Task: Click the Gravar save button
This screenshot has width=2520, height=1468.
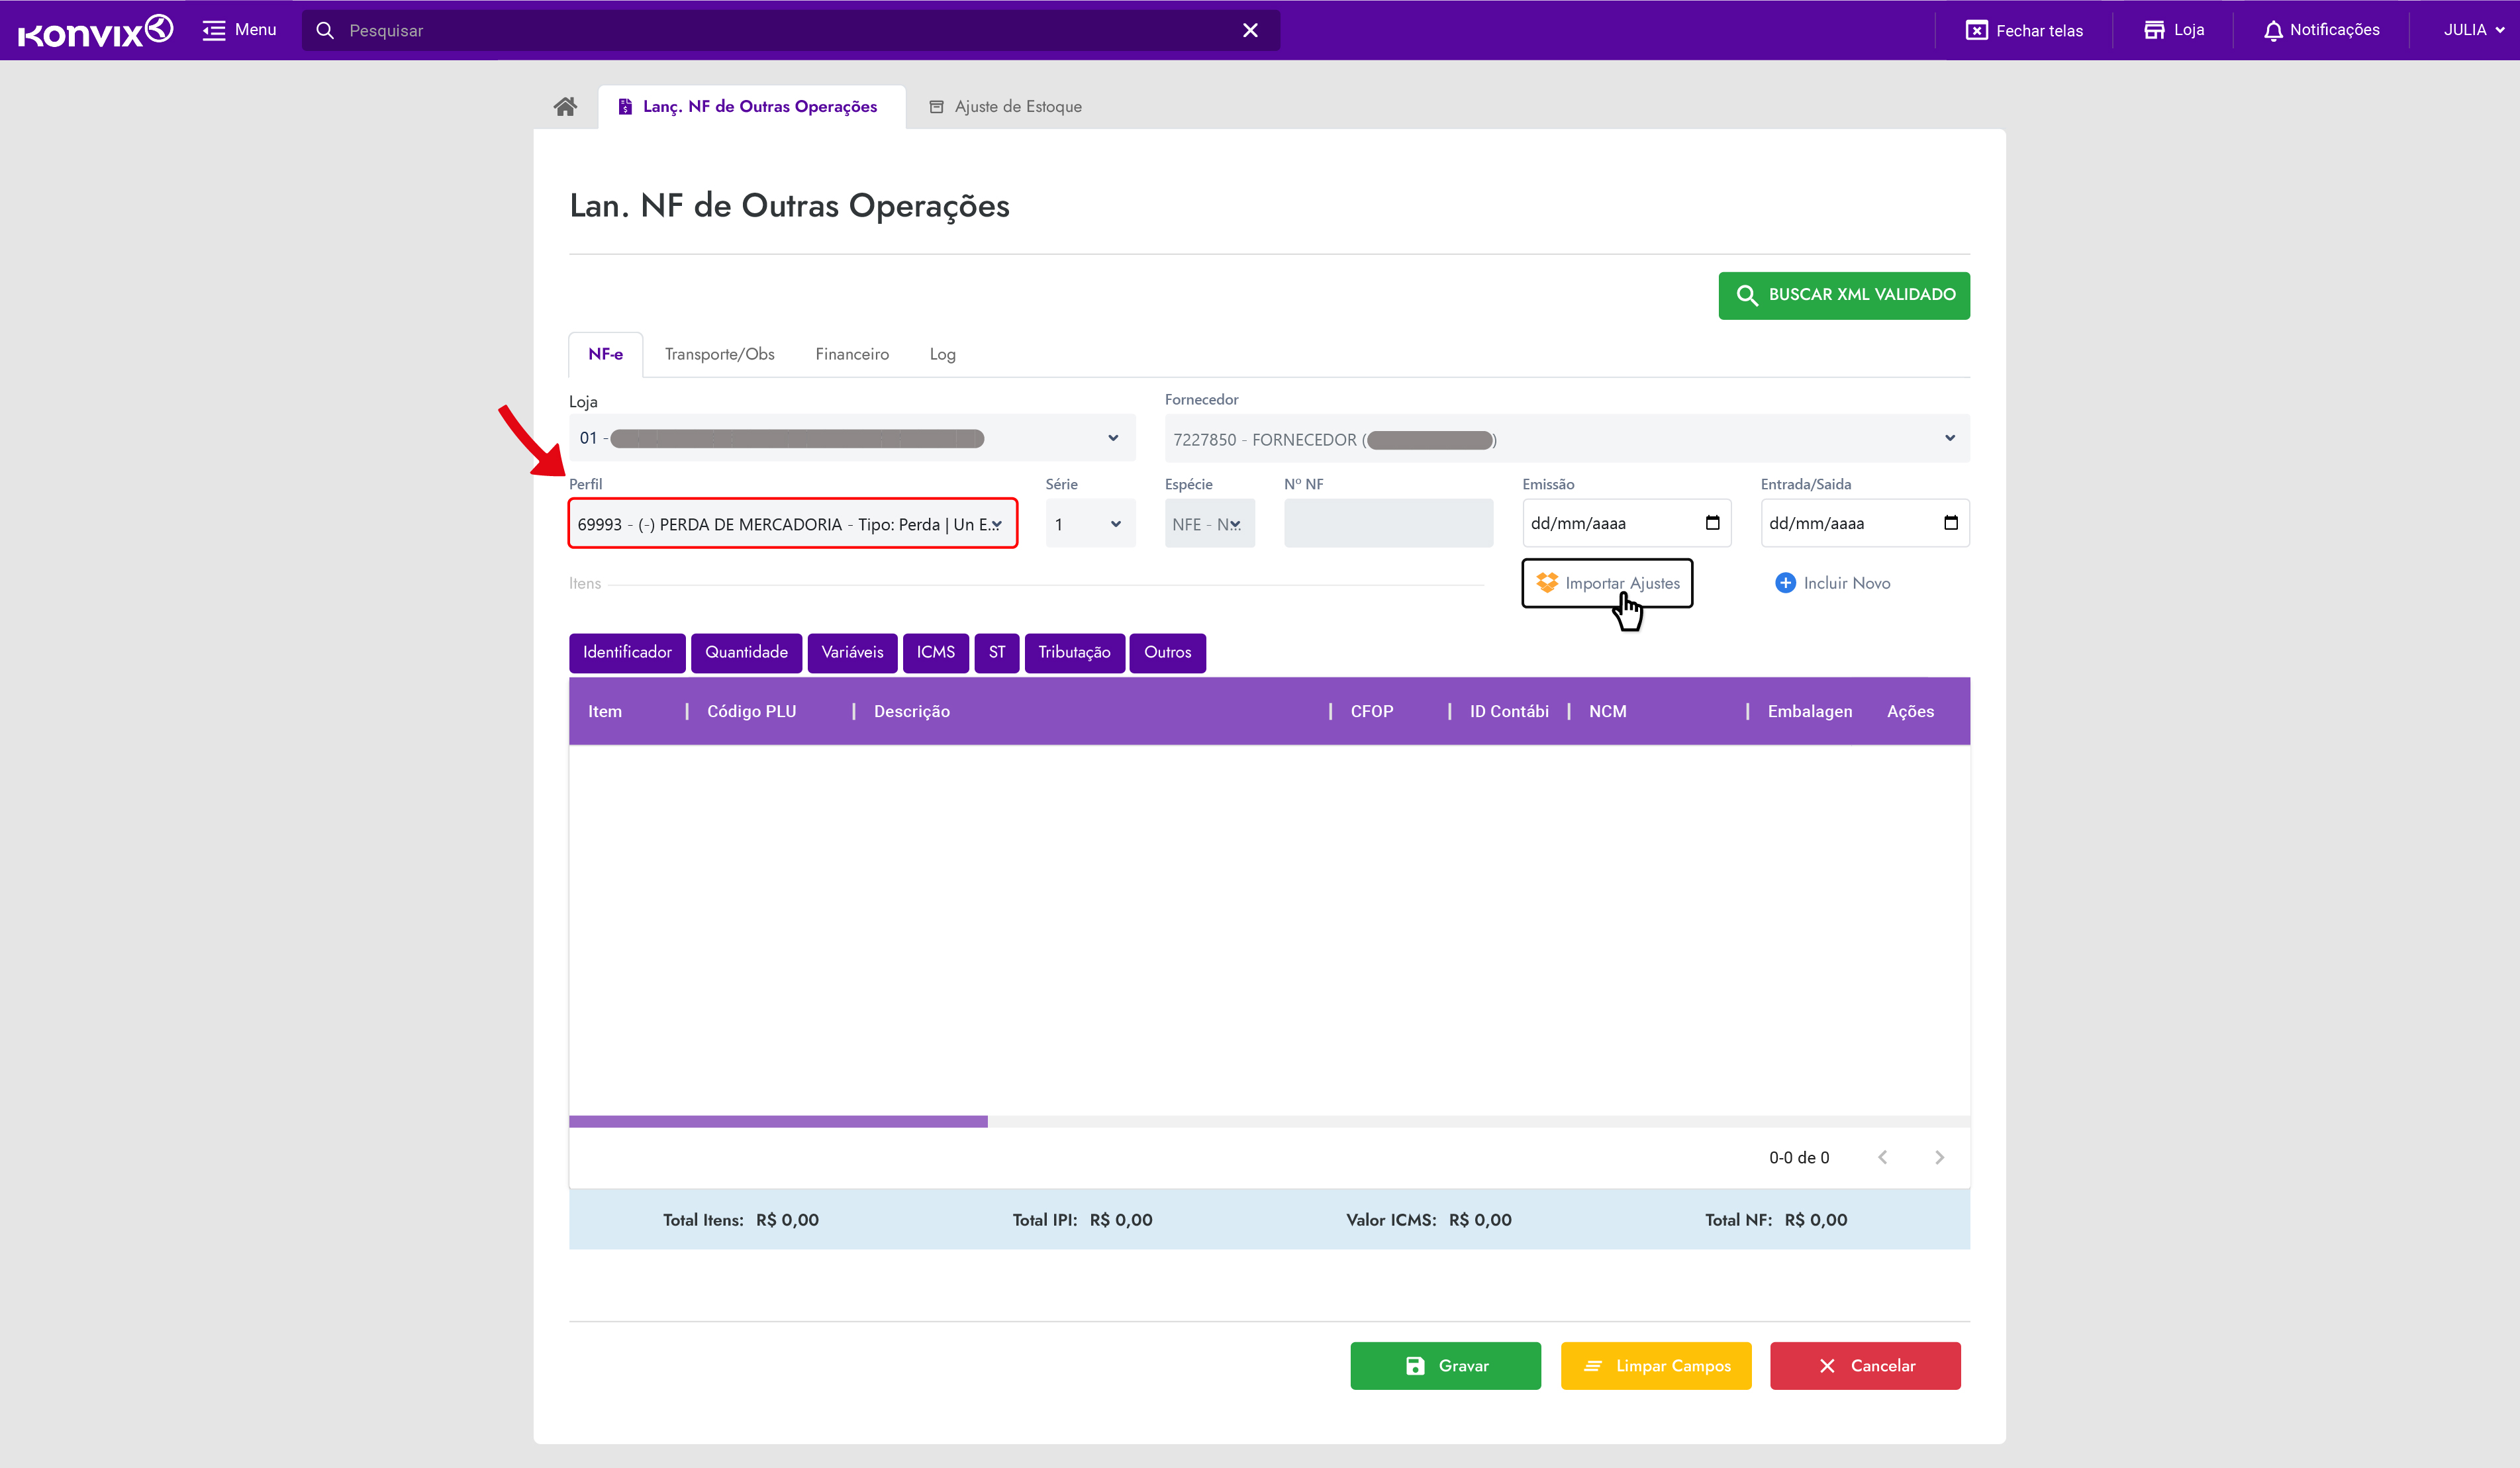Action: click(1445, 1365)
